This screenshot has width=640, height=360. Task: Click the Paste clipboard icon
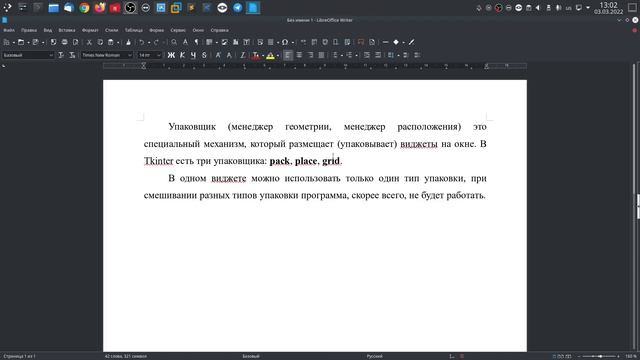coord(111,42)
